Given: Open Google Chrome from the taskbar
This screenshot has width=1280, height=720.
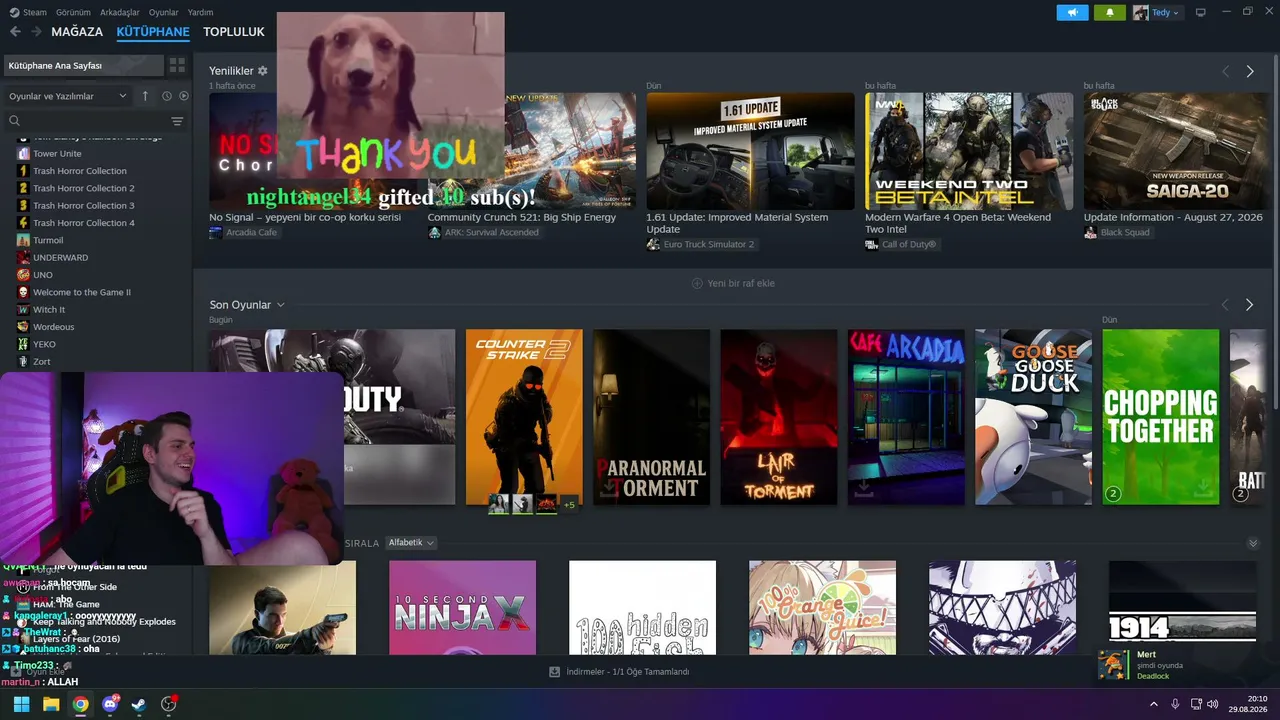Looking at the screenshot, I should pyautogui.click(x=80, y=704).
